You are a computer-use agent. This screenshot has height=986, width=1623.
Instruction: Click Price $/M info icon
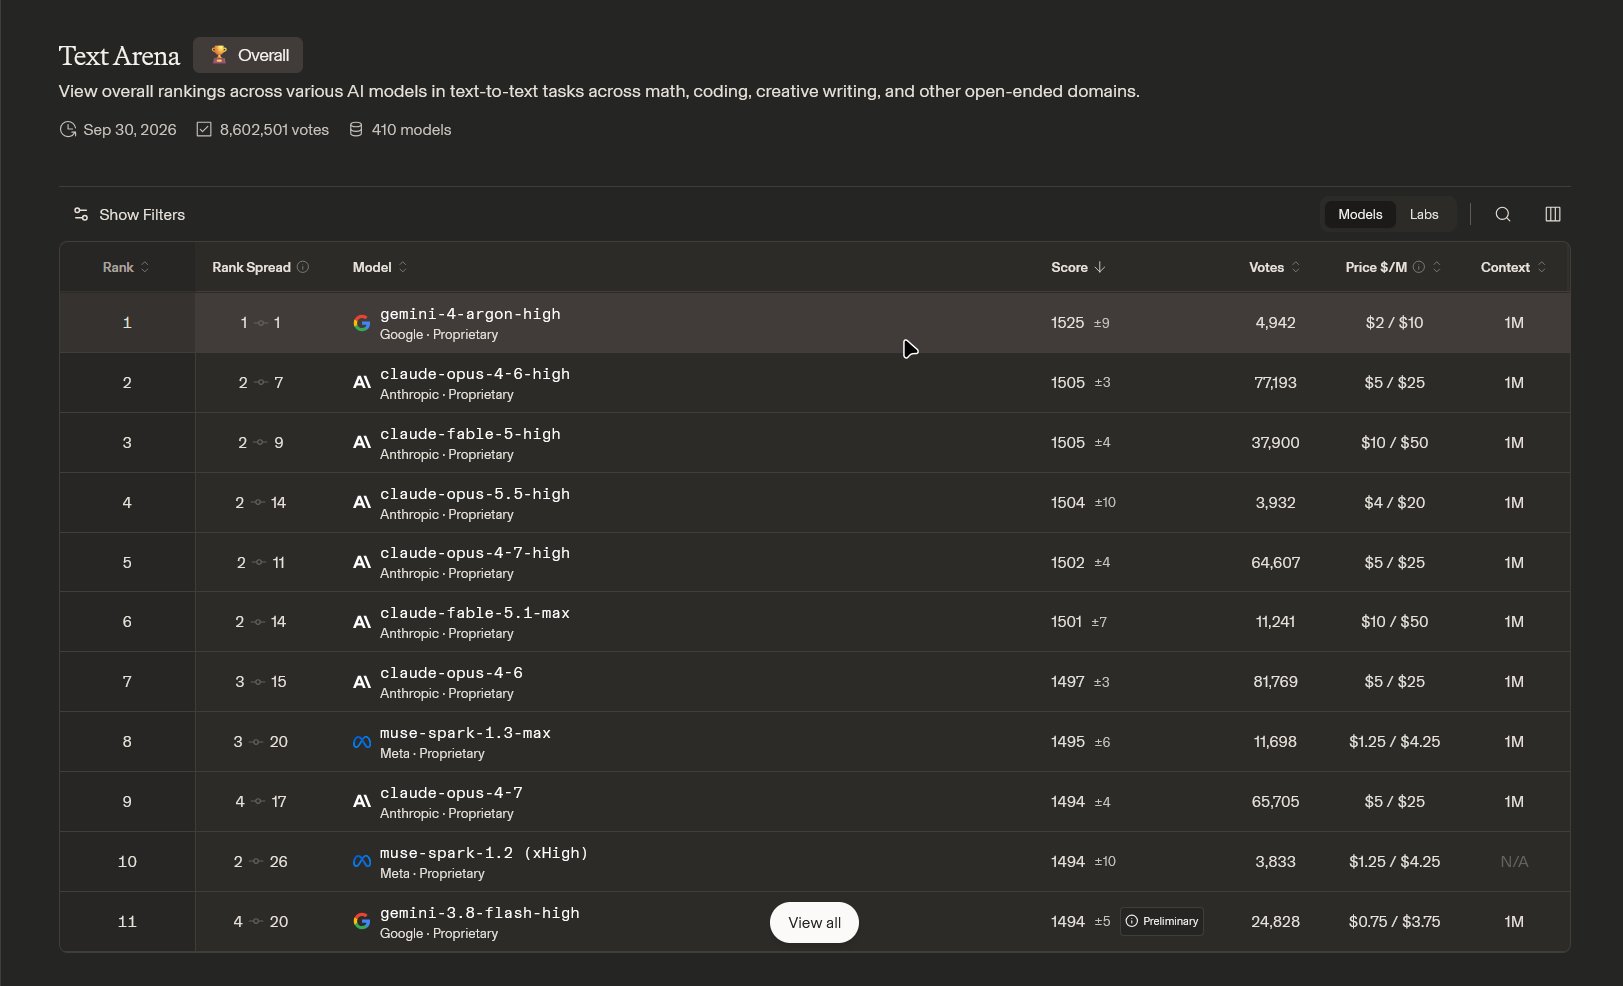pos(1419,267)
